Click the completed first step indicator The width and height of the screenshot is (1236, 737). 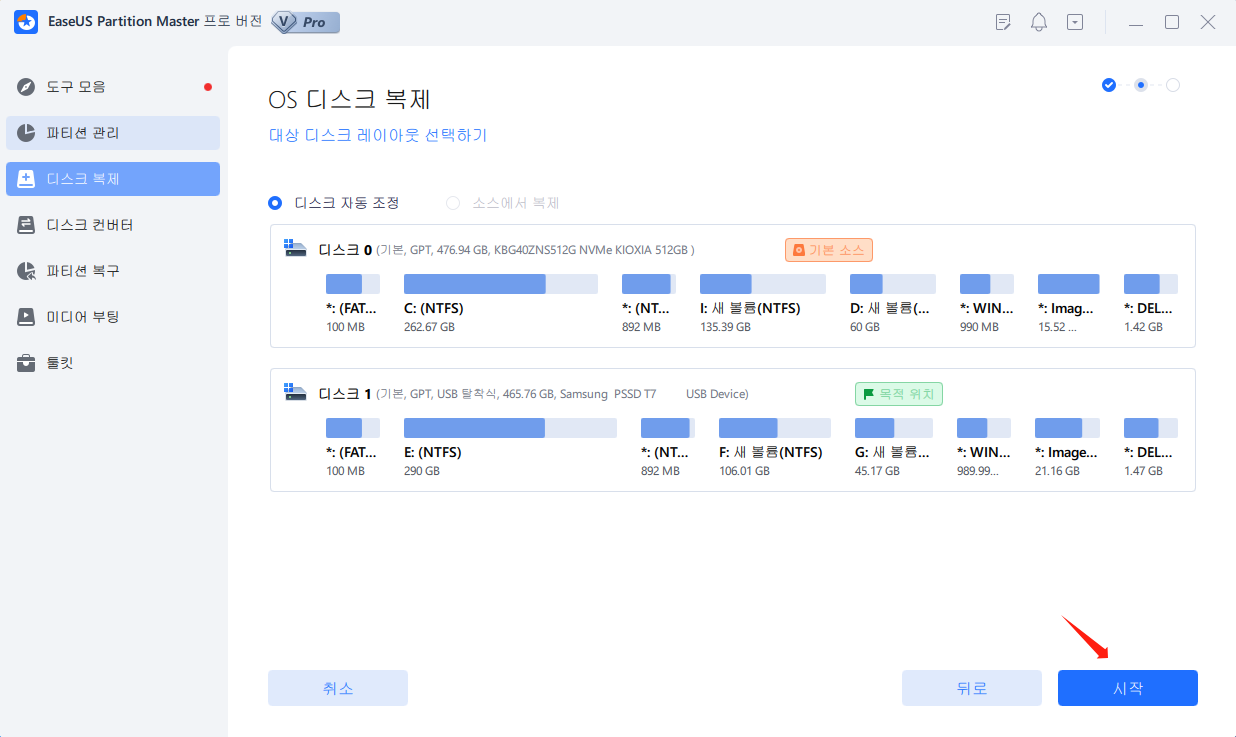point(1109,85)
